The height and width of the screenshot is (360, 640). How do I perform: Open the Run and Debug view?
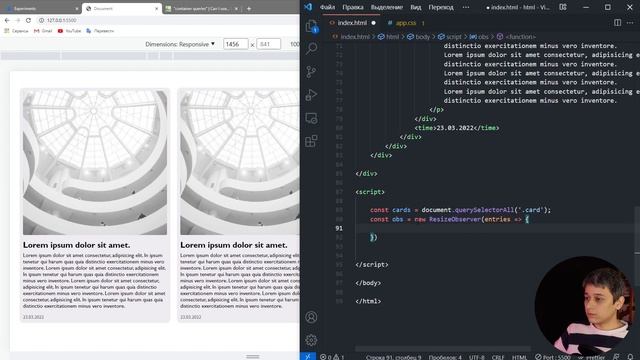(x=311, y=95)
